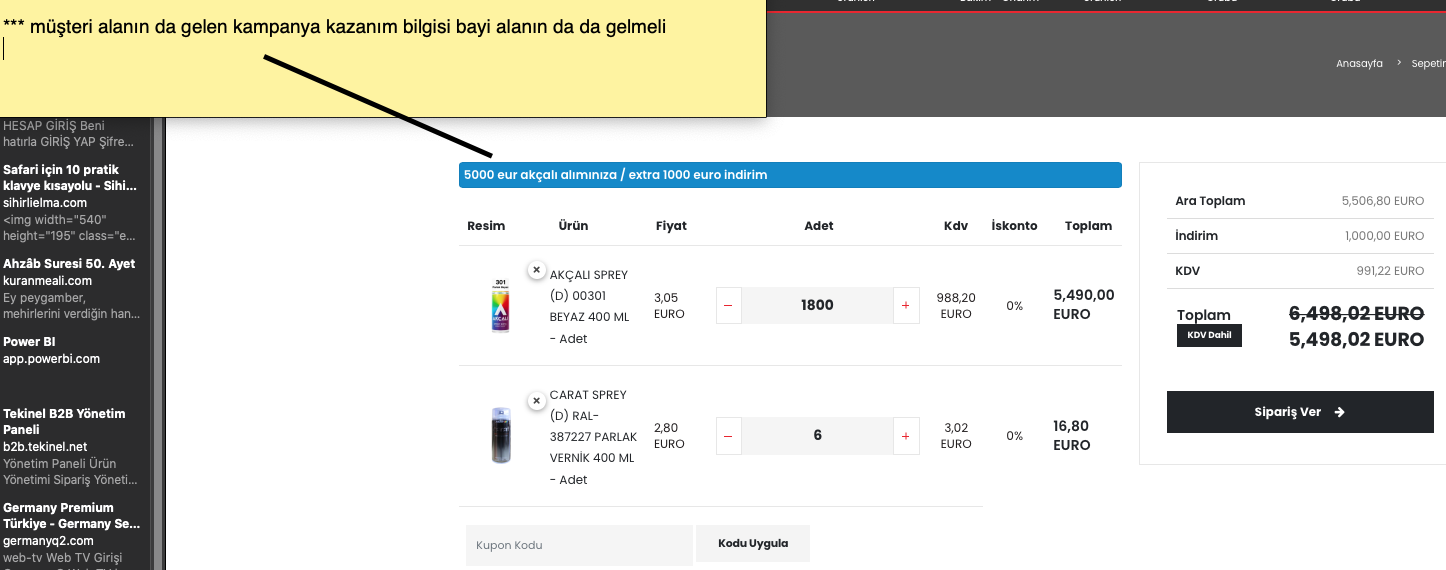The image size is (1446, 570).
Task: Click the quantity field showing 6
Action: (x=817, y=436)
